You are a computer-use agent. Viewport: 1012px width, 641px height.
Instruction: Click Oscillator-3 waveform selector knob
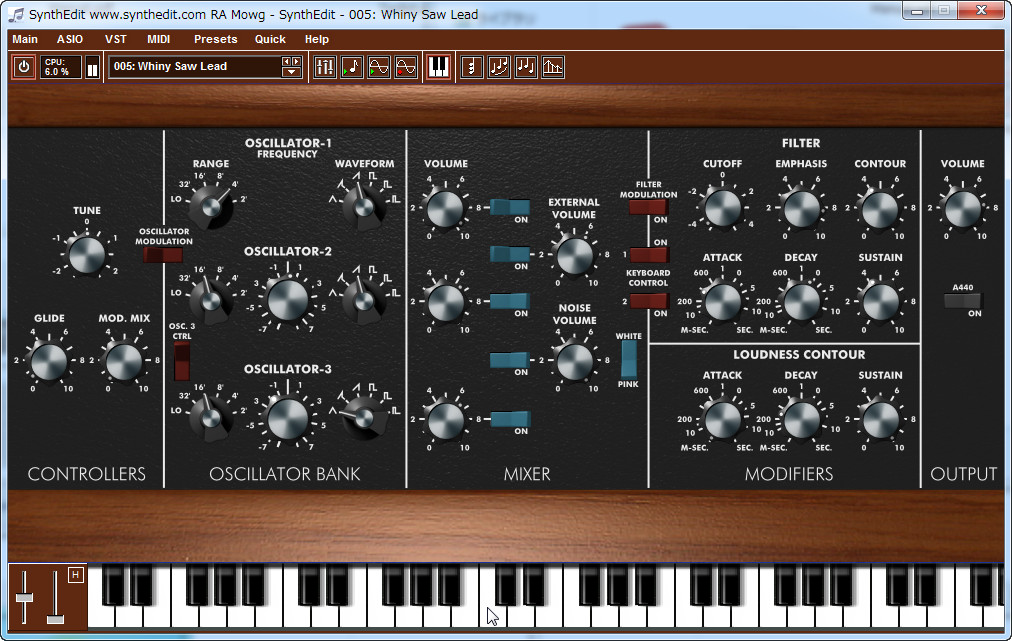point(365,418)
